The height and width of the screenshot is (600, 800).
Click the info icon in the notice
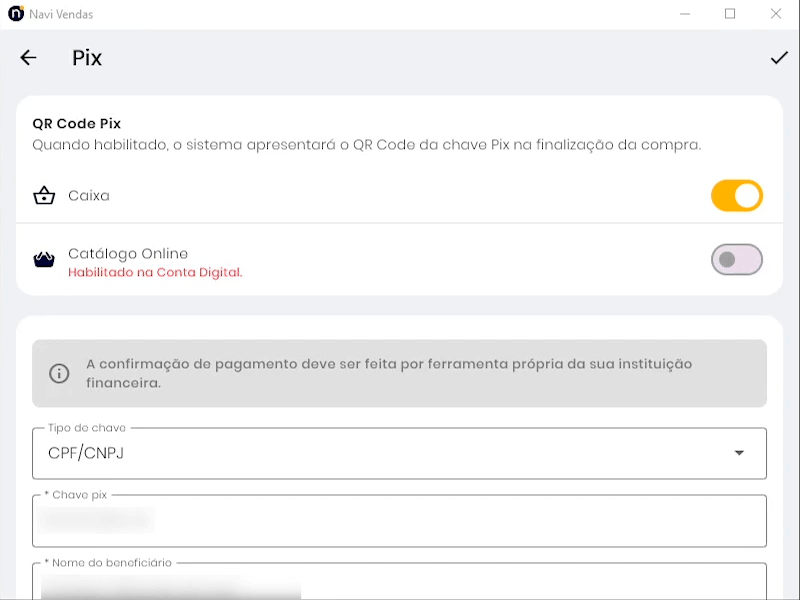pyautogui.click(x=59, y=373)
